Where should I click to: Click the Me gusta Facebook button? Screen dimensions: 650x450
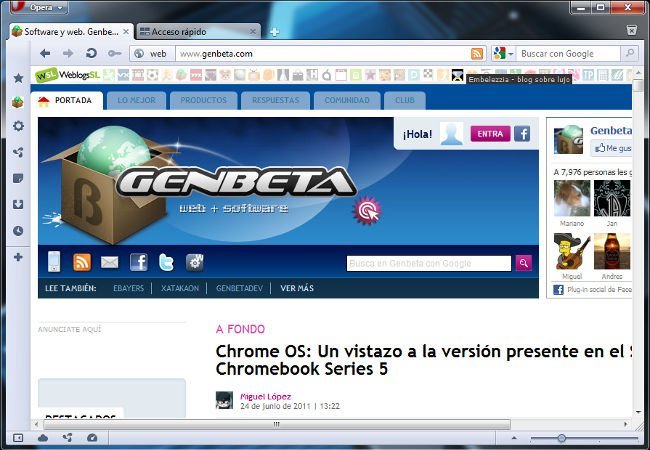coord(611,148)
